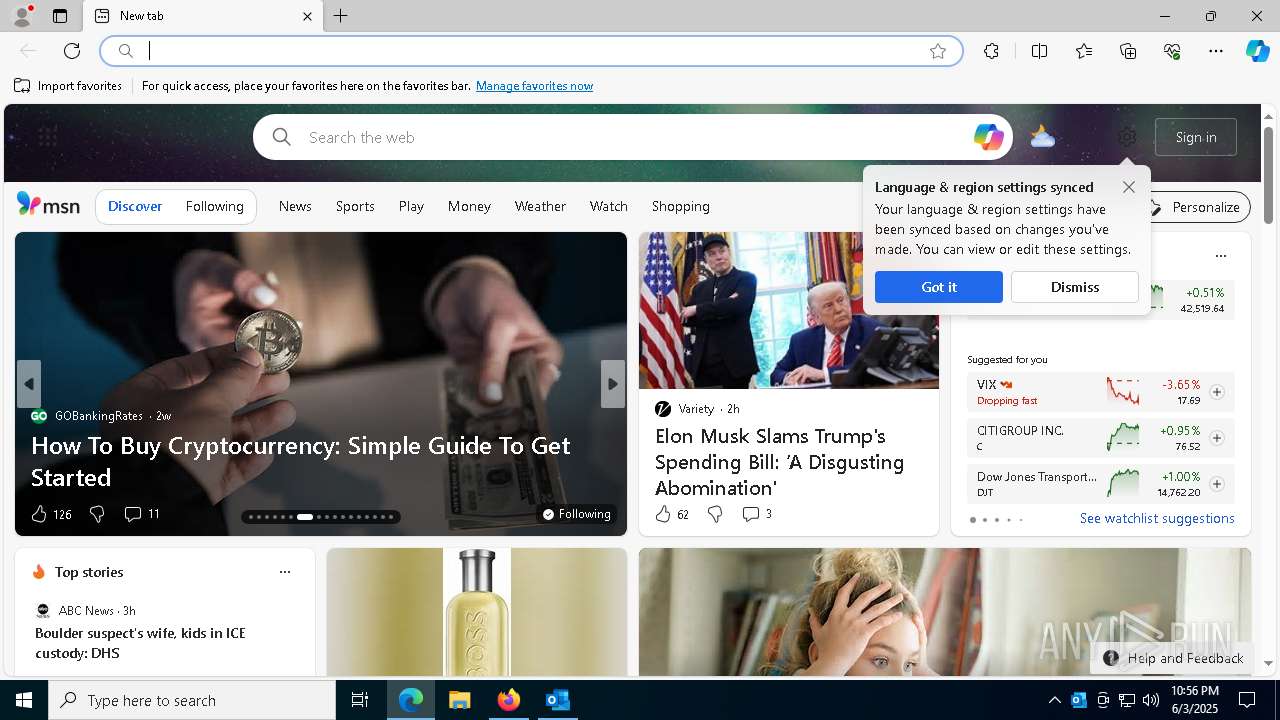The height and width of the screenshot is (720, 1280).
Task: Open the Shopping section
Action: point(681,206)
